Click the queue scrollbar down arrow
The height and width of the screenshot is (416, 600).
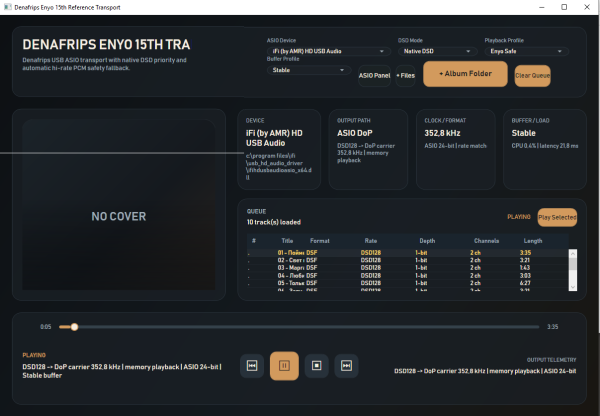click(x=573, y=287)
